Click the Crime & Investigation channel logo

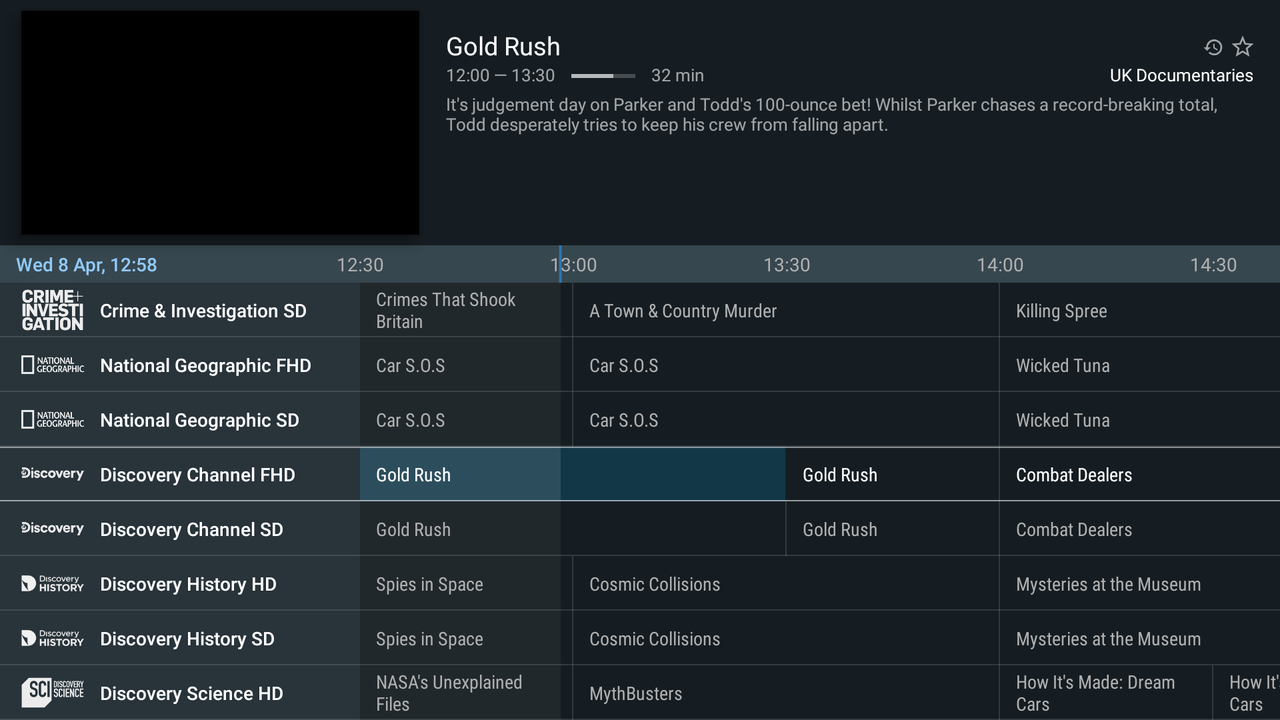point(53,311)
